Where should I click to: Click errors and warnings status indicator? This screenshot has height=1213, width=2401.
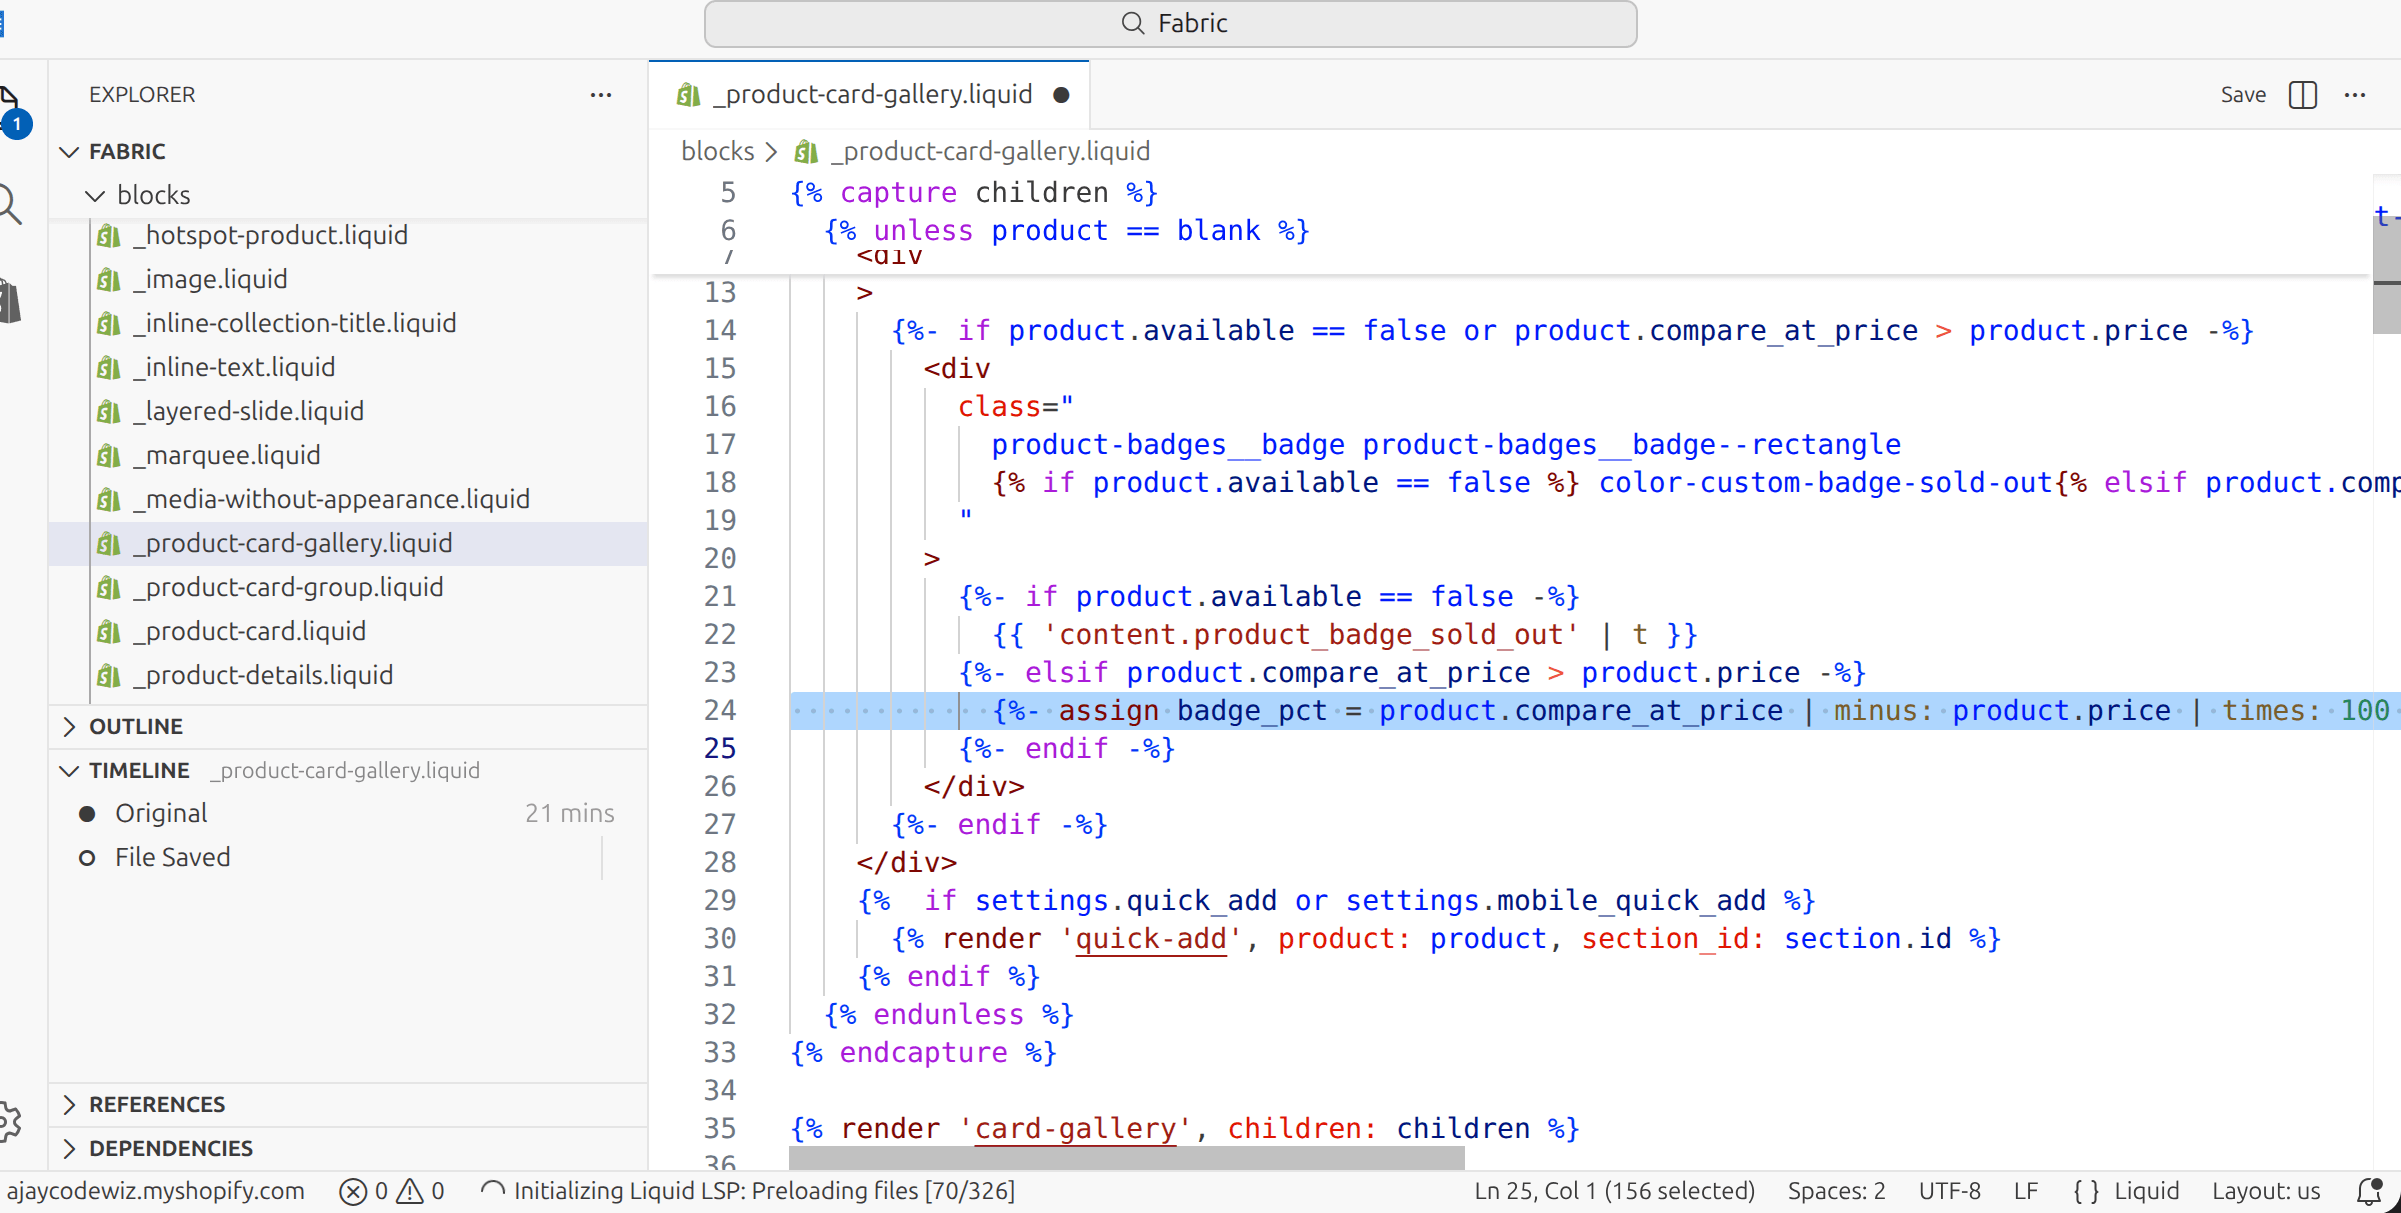tap(392, 1191)
